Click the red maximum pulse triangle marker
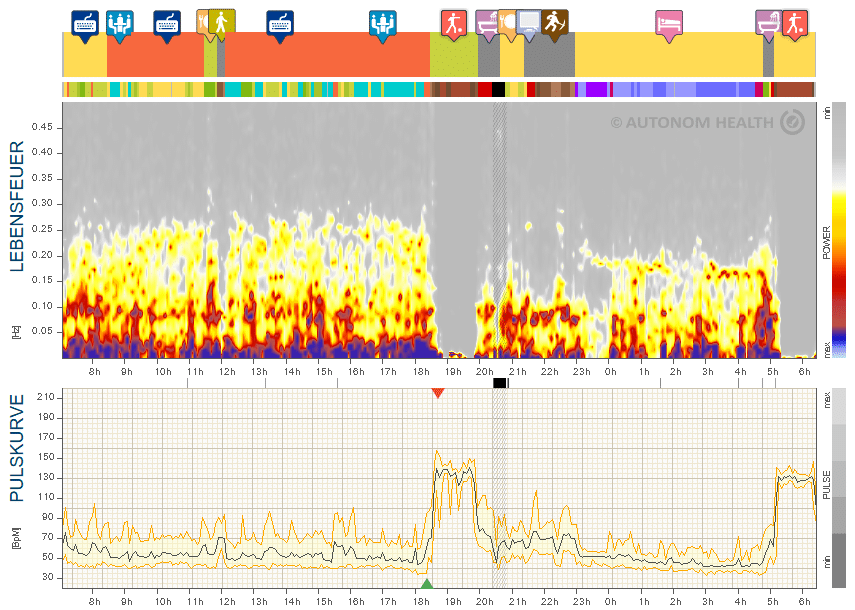855x610 pixels. [438, 392]
